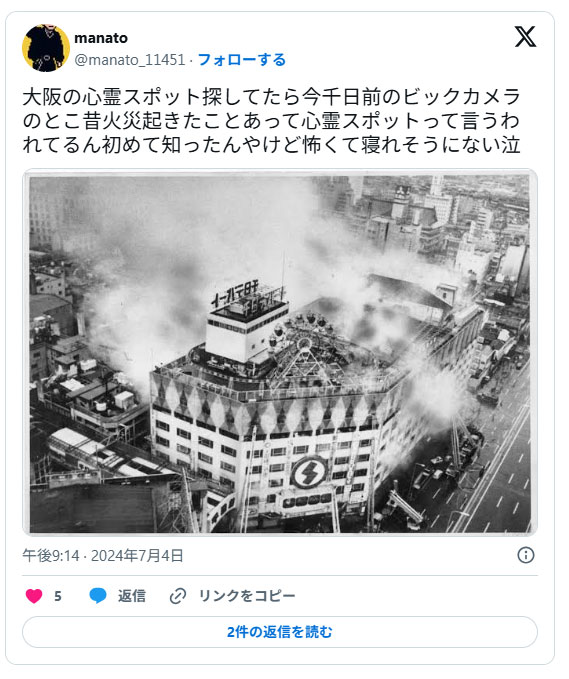Image resolution: width=569 pixels, height=679 pixels.
Task: Click the リンクをコピー text
Action: [x=247, y=596]
